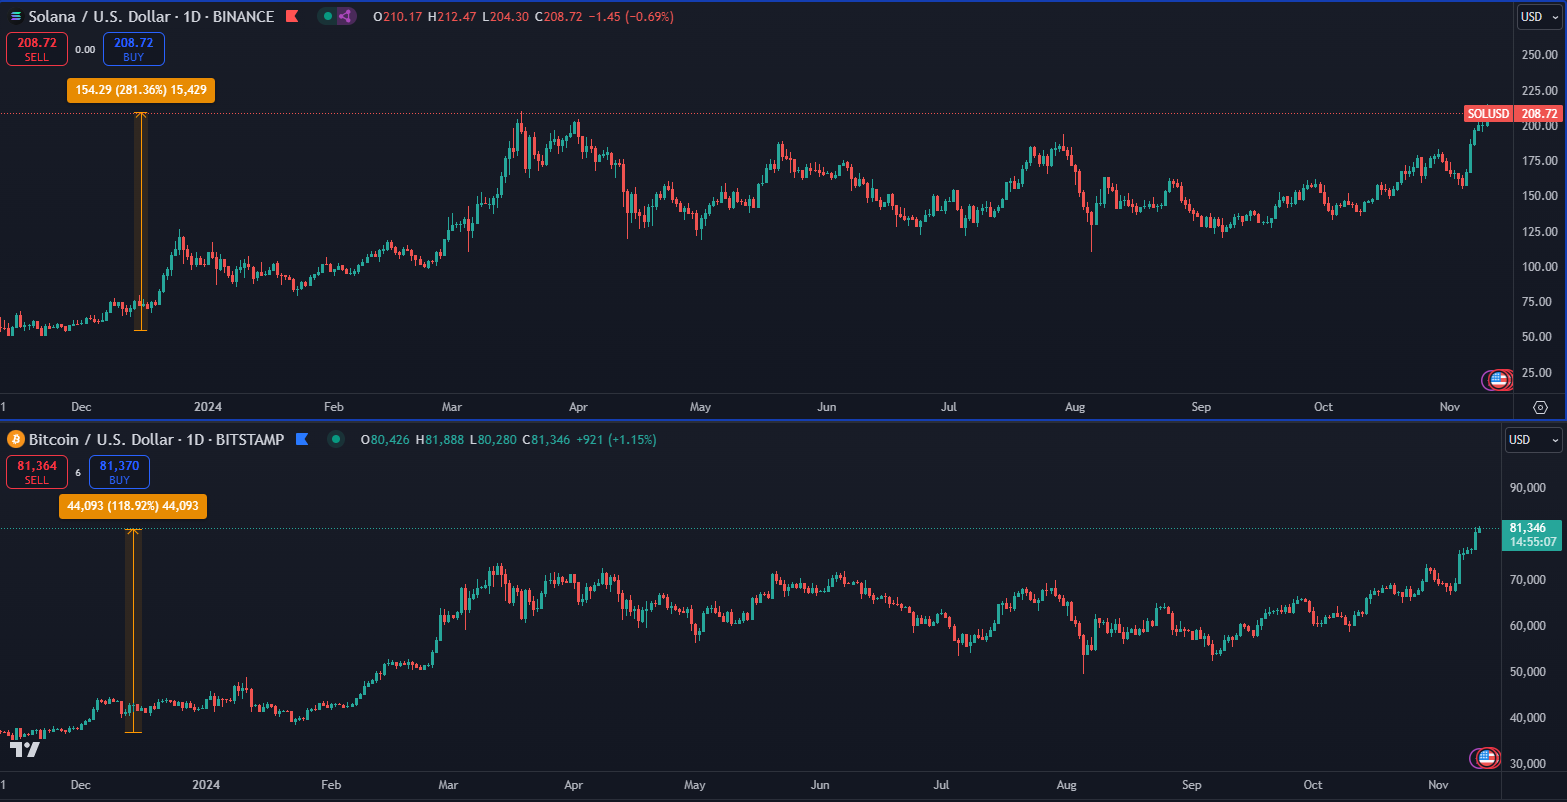Open the USD currency dropdown on Solana chart
This screenshot has height=802, width=1567.
(1538, 17)
